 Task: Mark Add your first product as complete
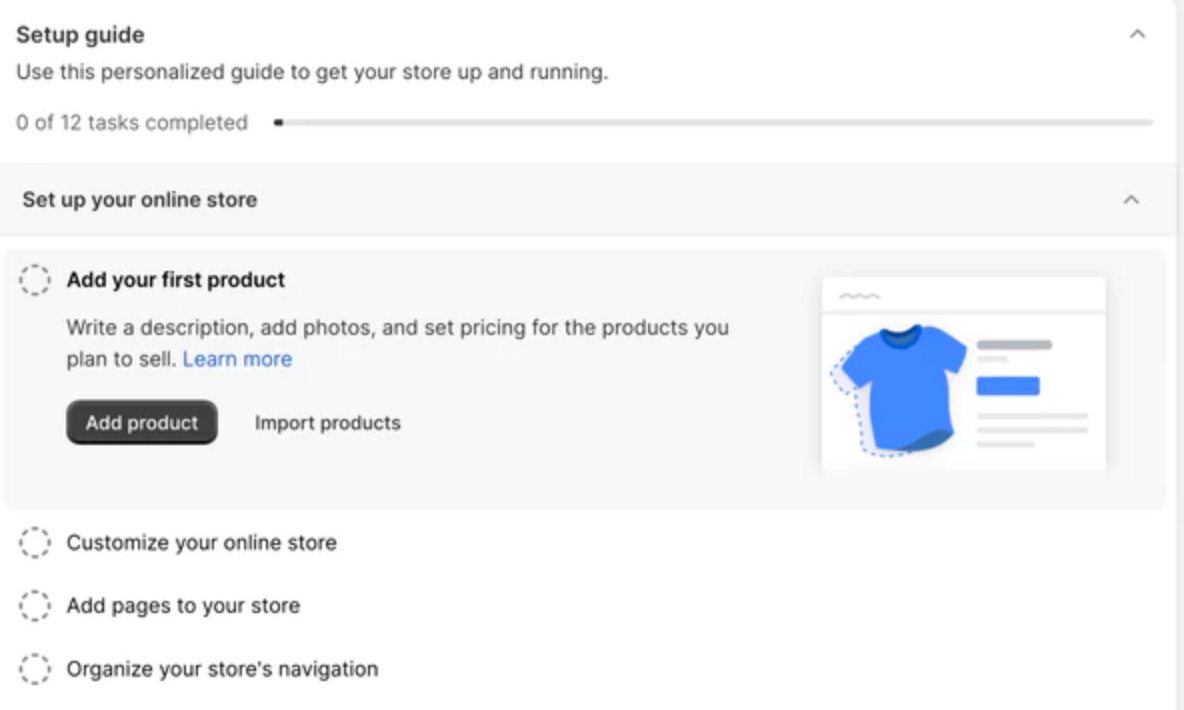click(x=35, y=280)
